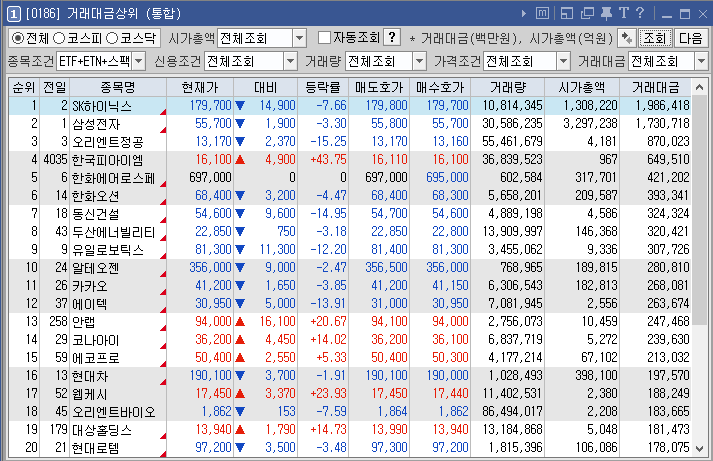Click the 다음 next button
Viewport: 713px width, 461px height.
691,38
